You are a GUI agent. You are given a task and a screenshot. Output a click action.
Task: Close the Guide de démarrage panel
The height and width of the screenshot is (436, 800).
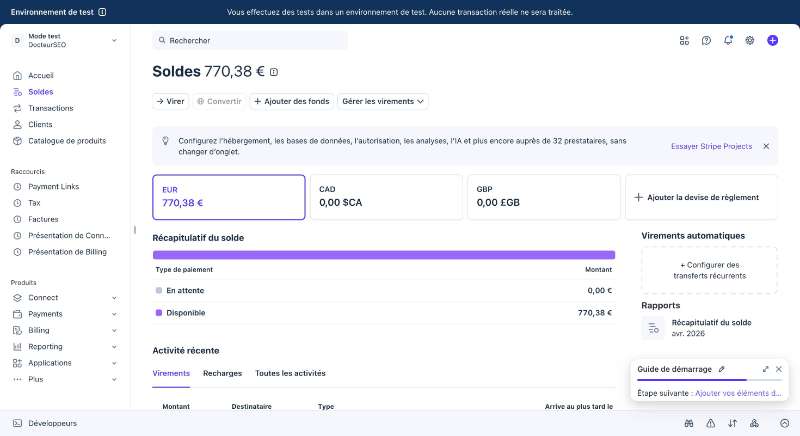(x=779, y=369)
